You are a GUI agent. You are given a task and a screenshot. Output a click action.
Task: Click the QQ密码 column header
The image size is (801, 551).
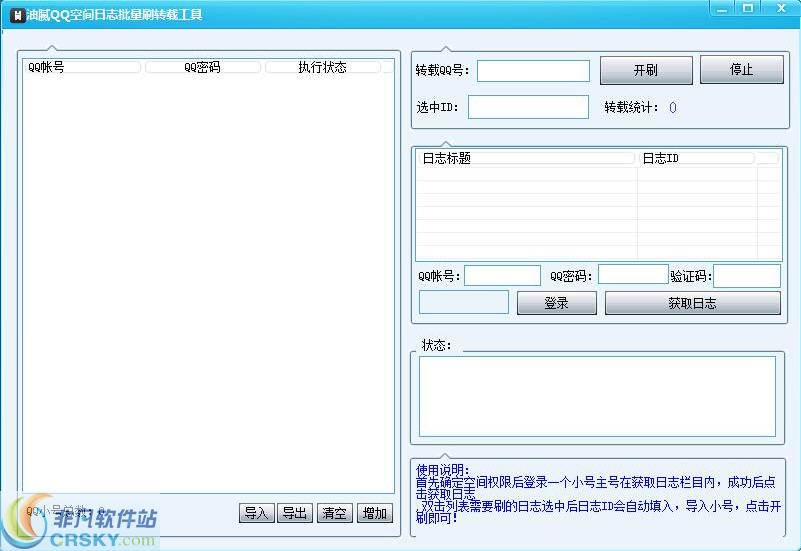(x=203, y=67)
